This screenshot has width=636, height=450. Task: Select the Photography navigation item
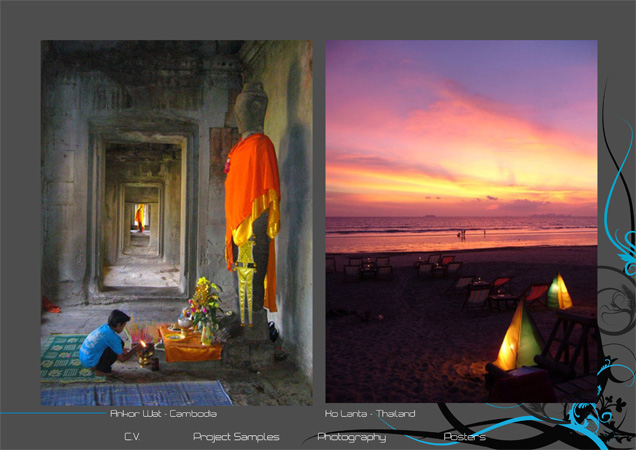(351, 437)
